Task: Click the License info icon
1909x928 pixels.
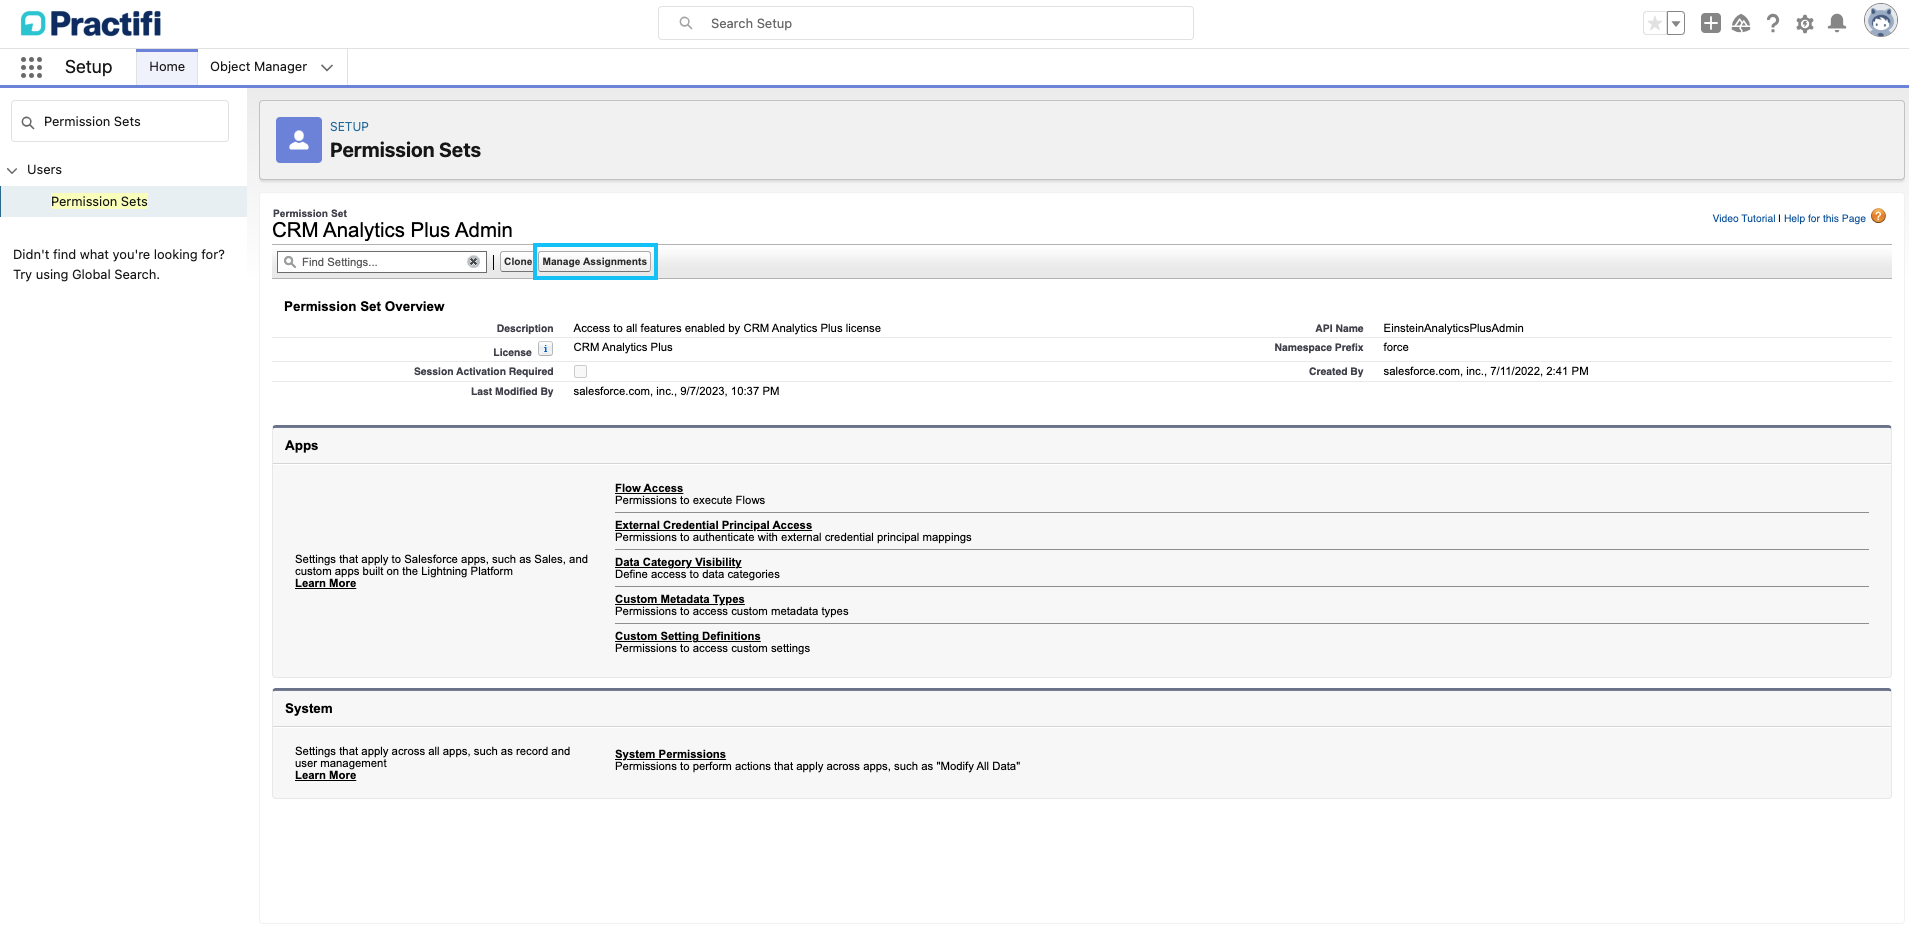Action: click(x=545, y=349)
